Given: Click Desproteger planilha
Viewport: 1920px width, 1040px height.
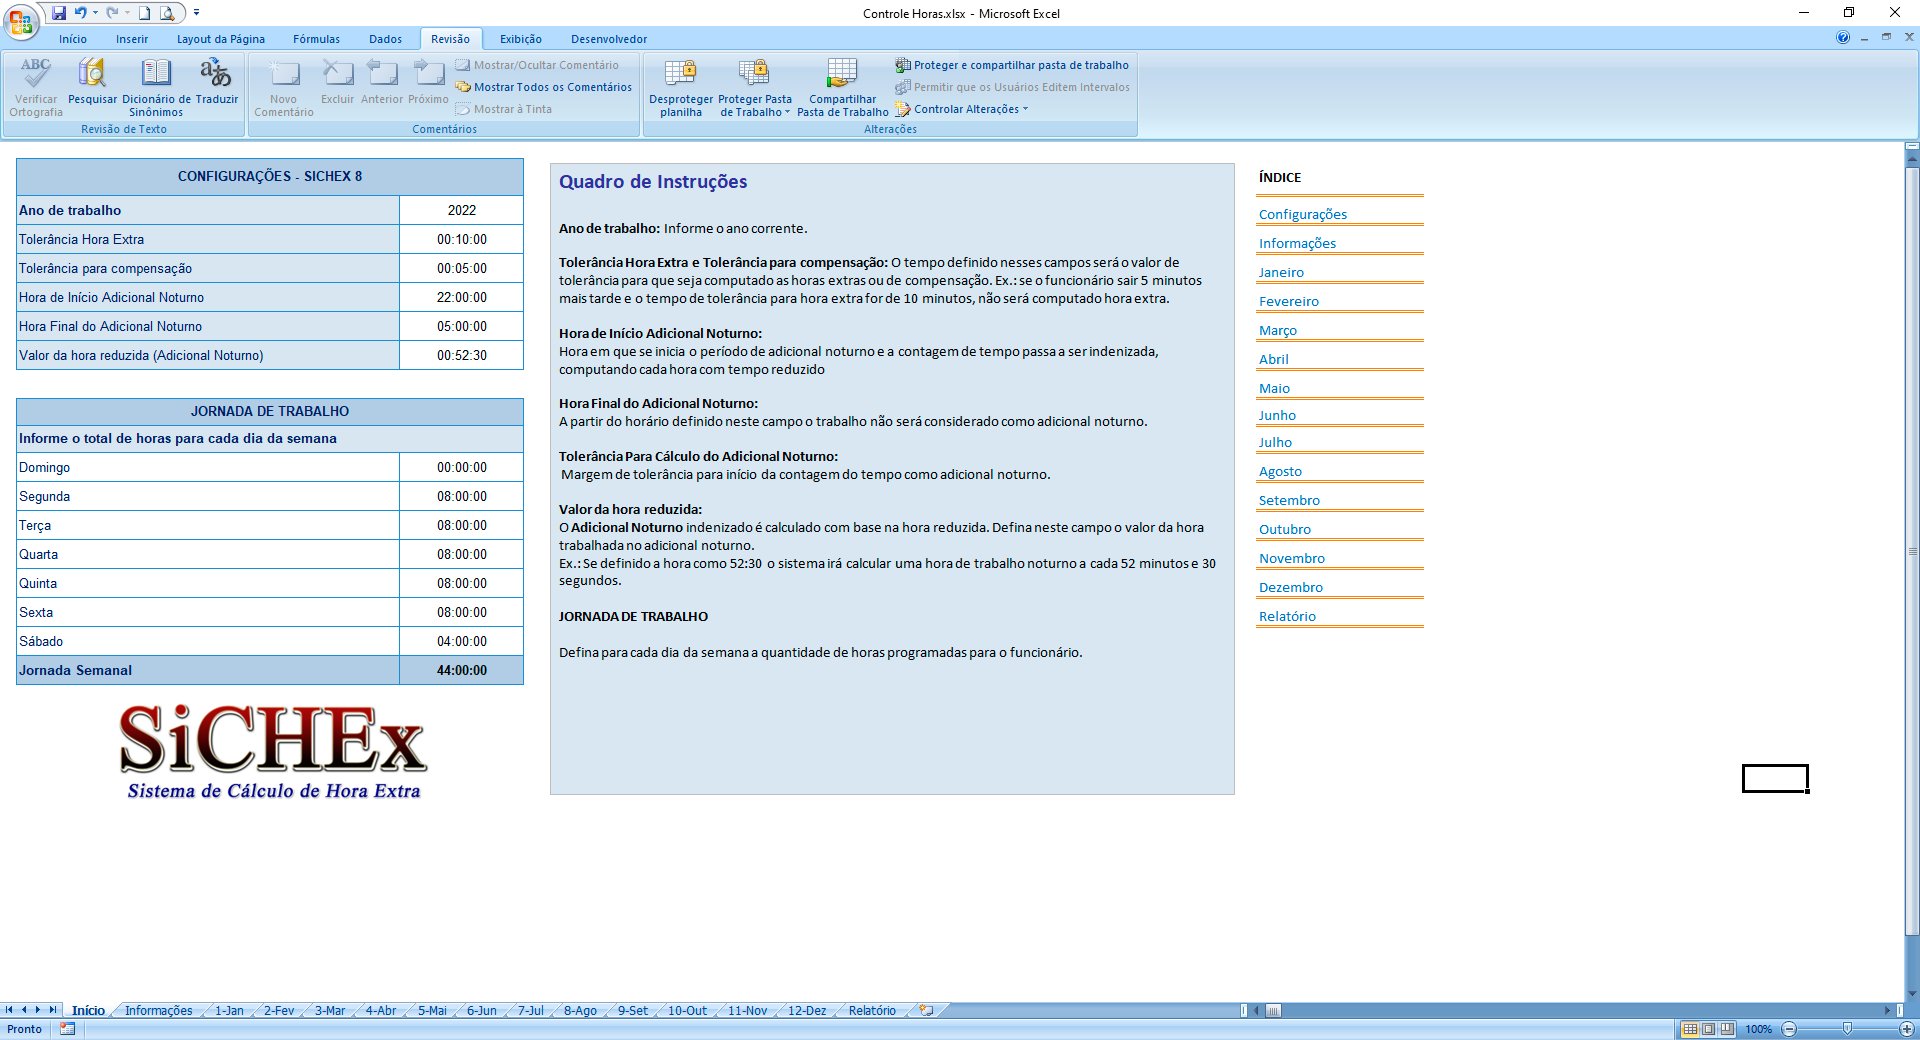Looking at the screenshot, I should (681, 87).
